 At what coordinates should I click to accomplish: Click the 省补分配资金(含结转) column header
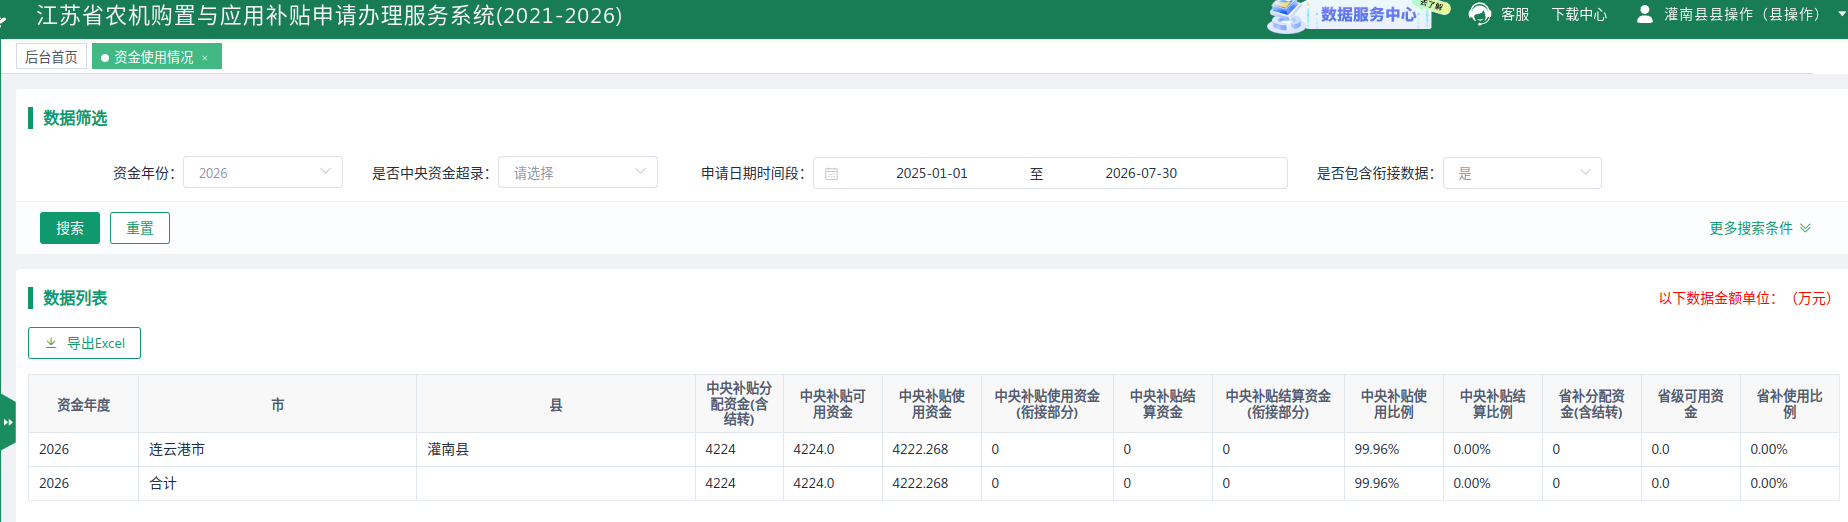1591,404
